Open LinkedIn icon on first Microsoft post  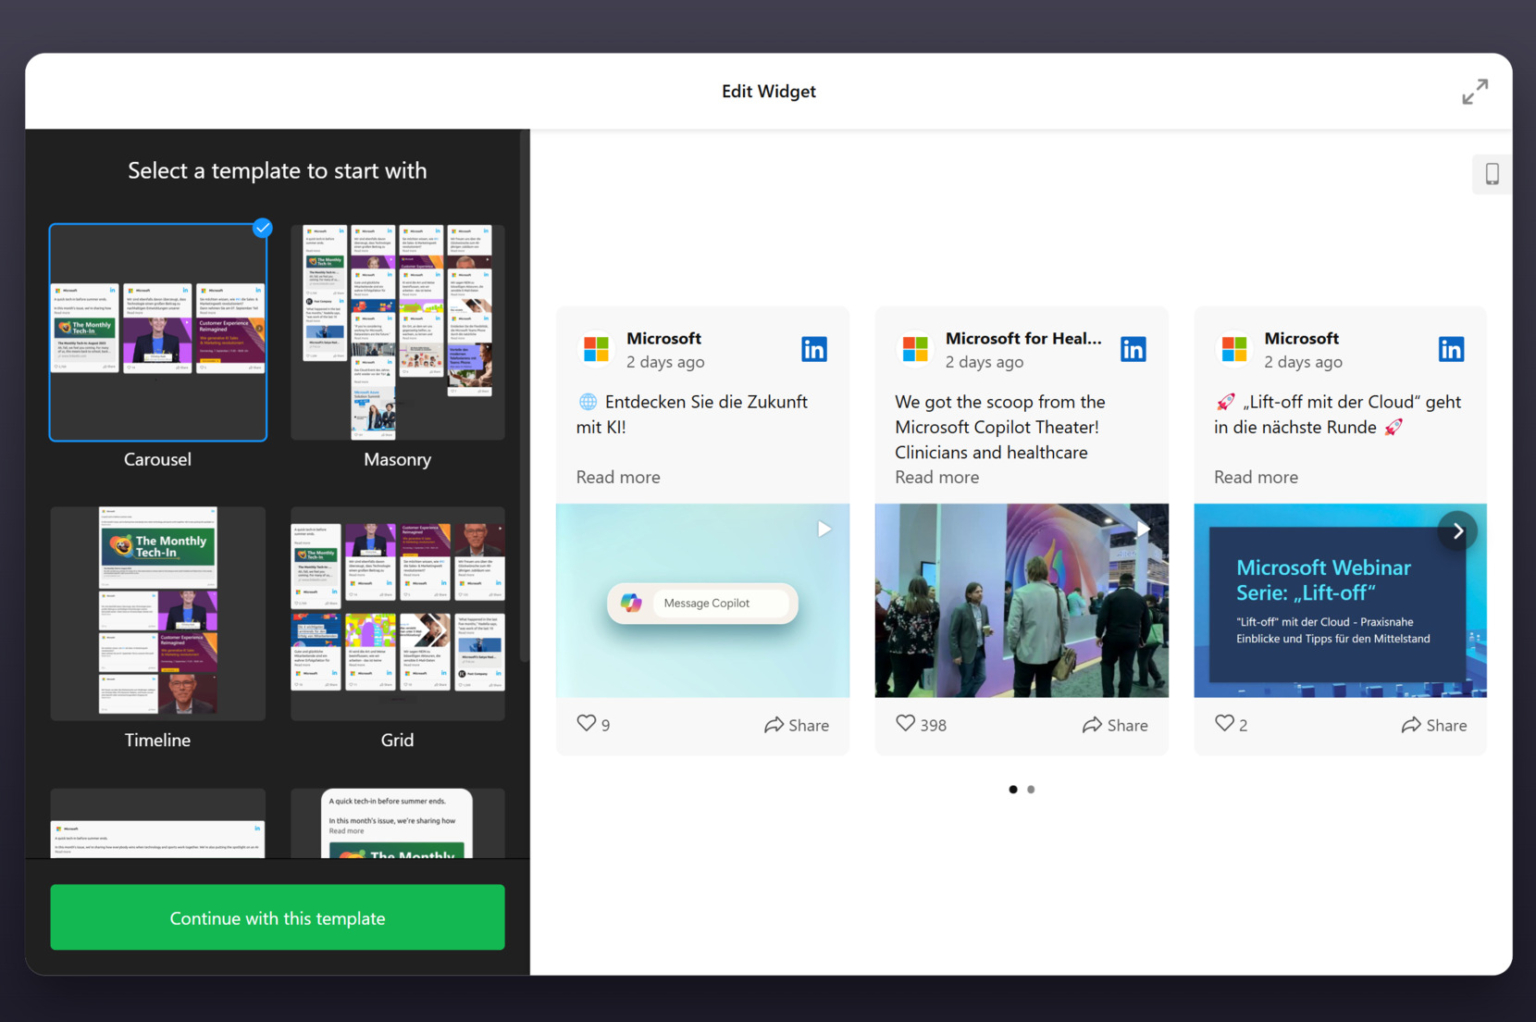coord(814,348)
